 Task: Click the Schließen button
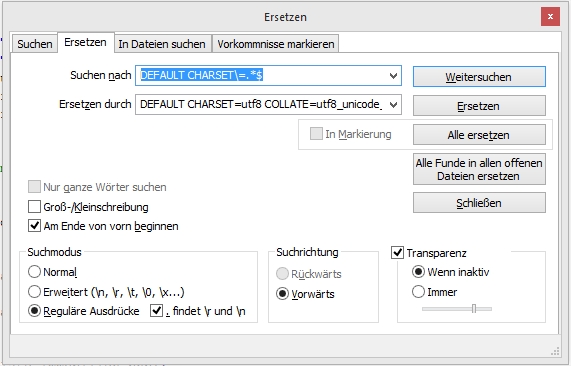click(x=479, y=202)
